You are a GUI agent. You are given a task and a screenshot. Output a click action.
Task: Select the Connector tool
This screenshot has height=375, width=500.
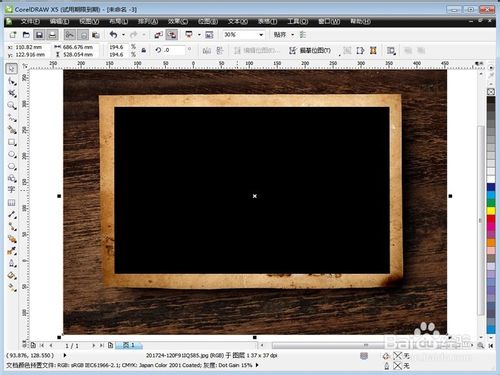(x=12, y=227)
